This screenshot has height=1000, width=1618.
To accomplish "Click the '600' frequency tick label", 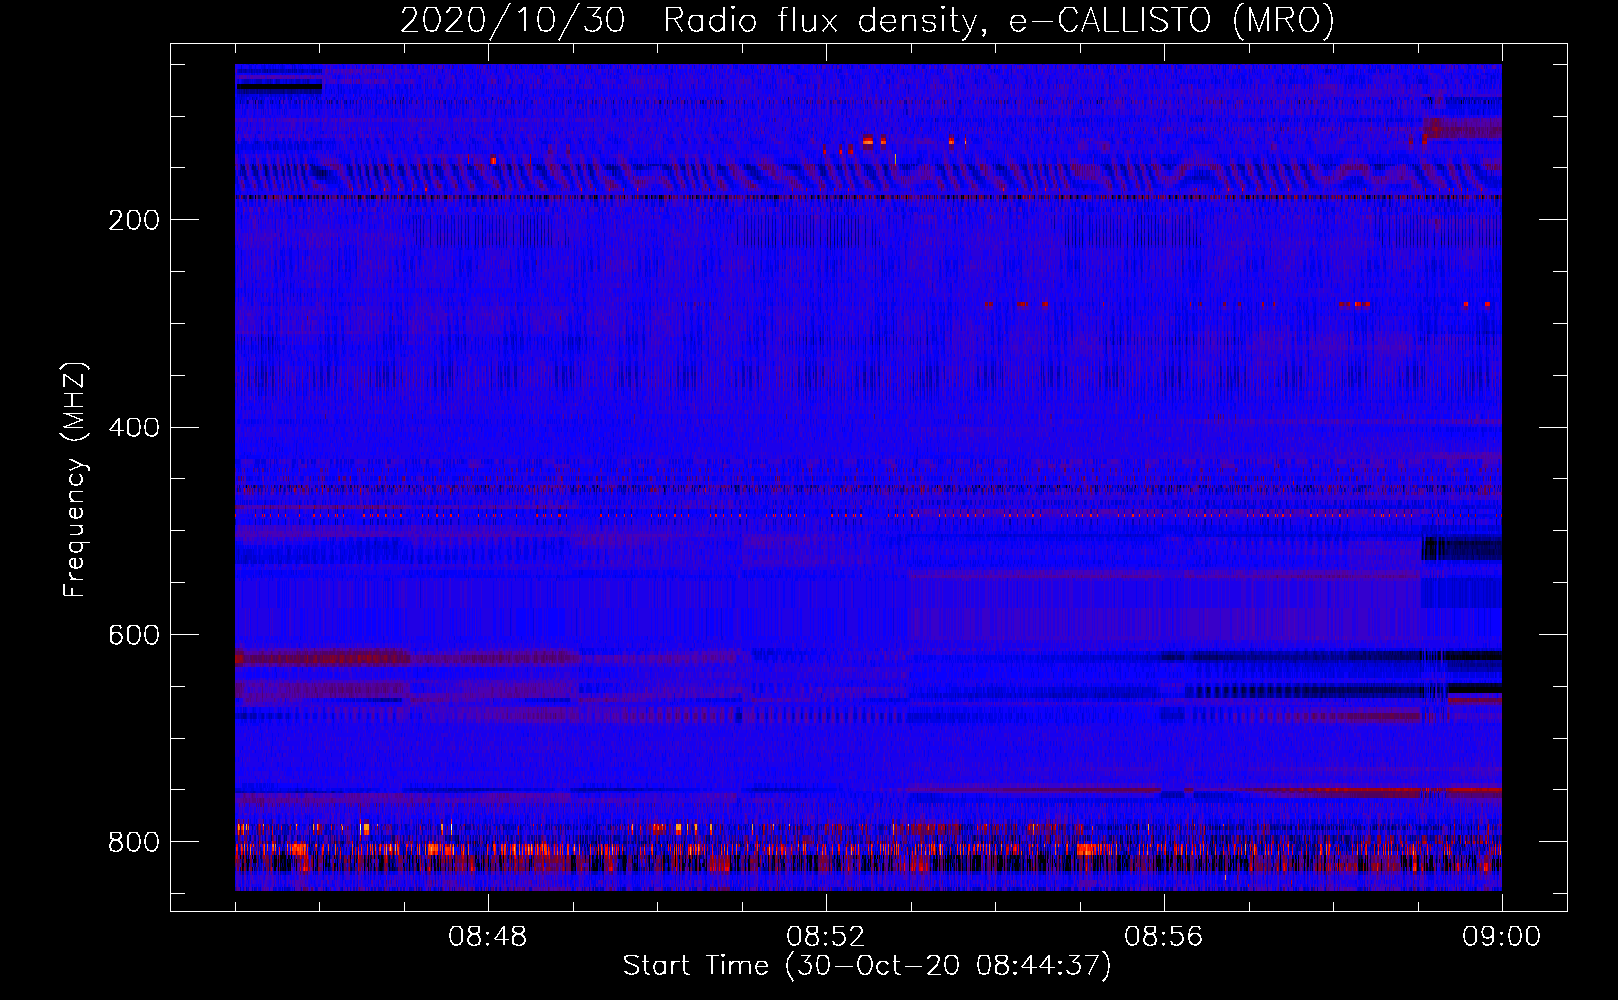I will (134, 636).
